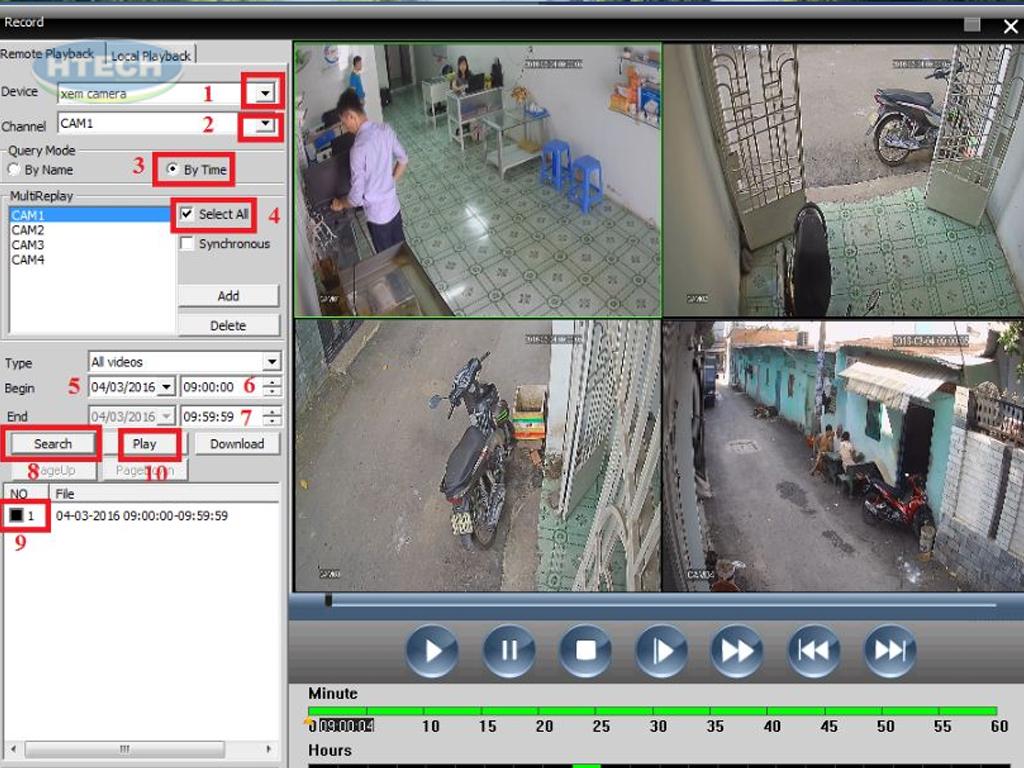Viewport: 1024px width, 768px height.
Task: Open the Type 'All videos' dropdown
Action: (x=271, y=362)
